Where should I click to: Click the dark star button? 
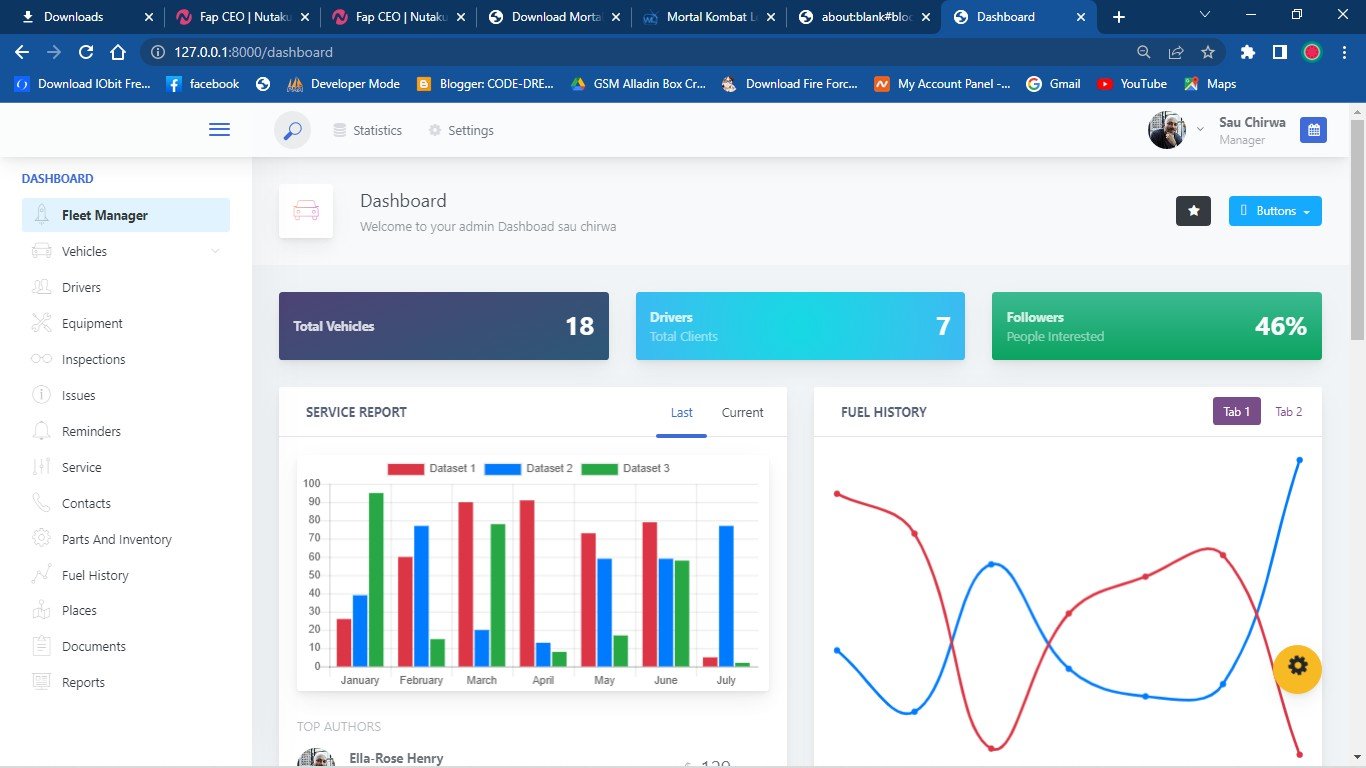point(1193,211)
